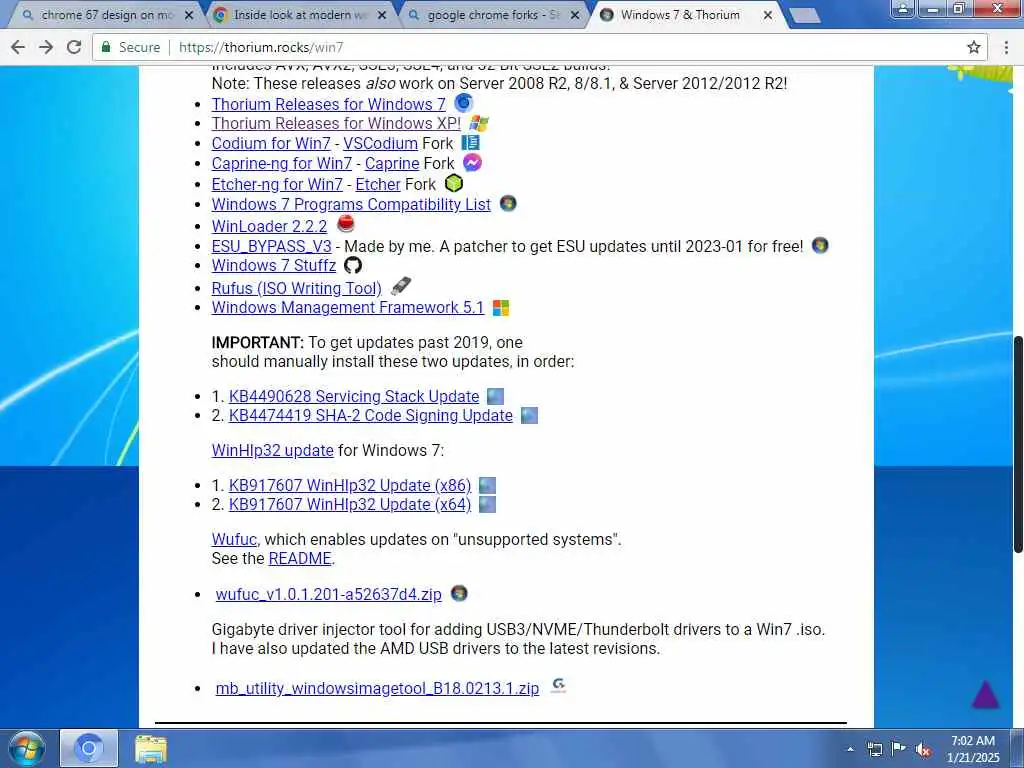Open Windows 7 Programs Compatibility List
The height and width of the screenshot is (768, 1024).
(351, 204)
